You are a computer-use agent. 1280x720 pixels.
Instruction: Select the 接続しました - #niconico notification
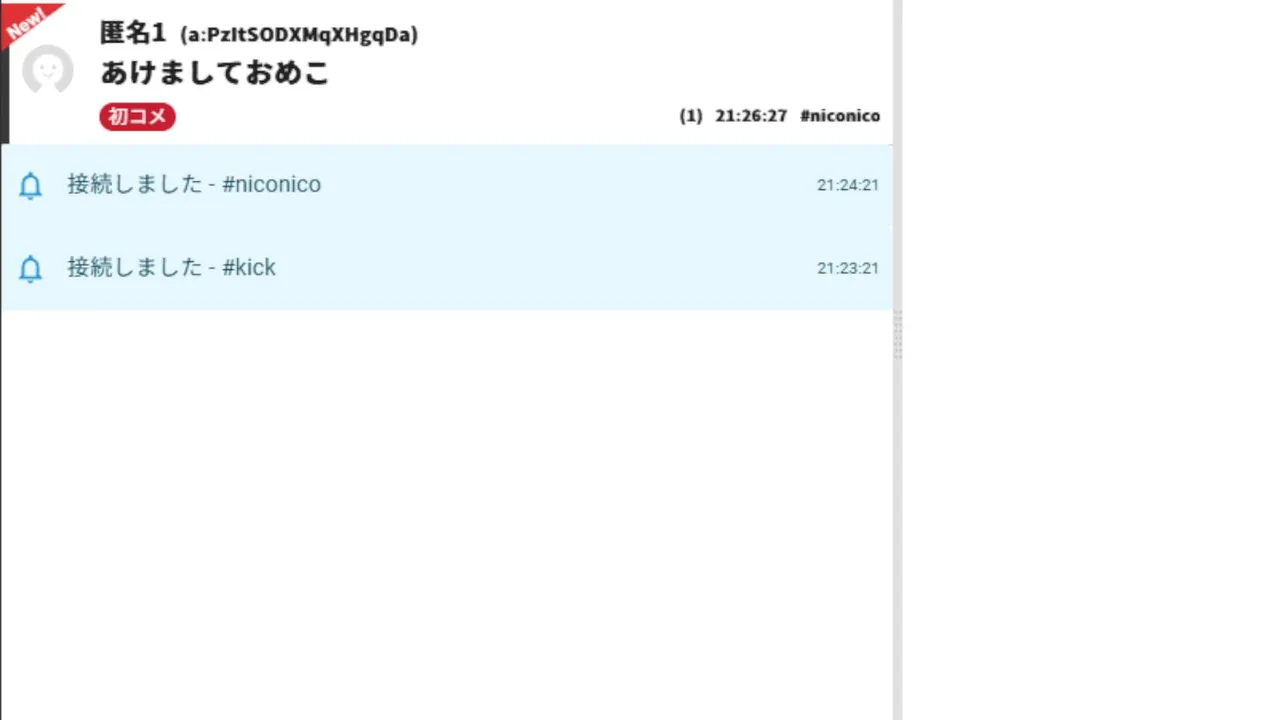446,185
